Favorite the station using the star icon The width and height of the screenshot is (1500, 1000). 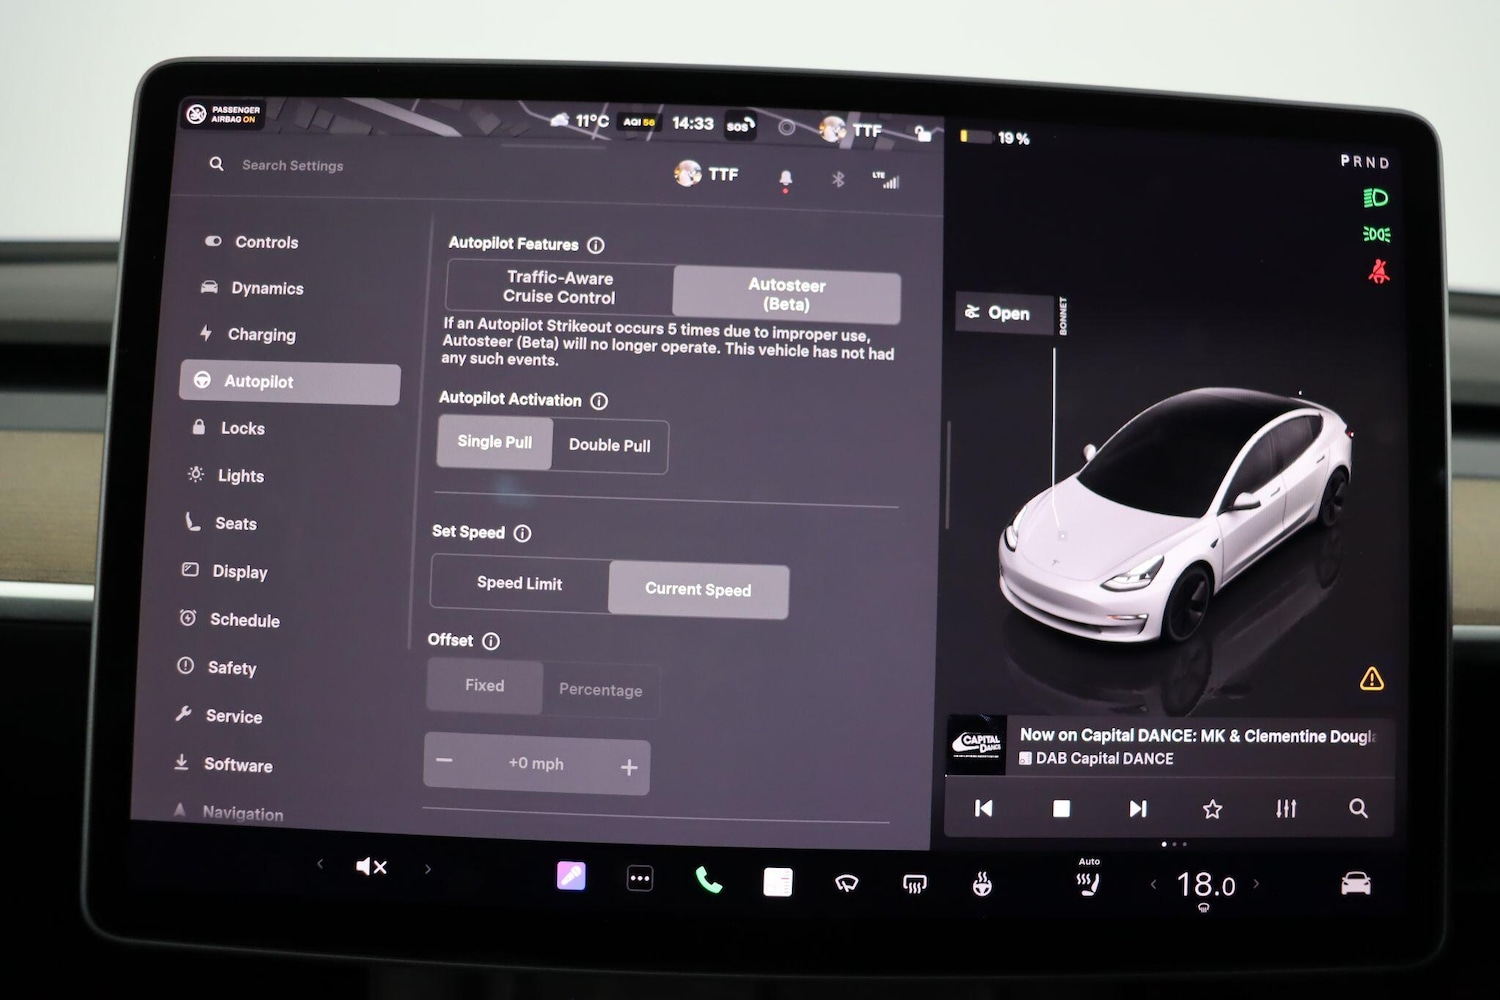[1212, 808]
